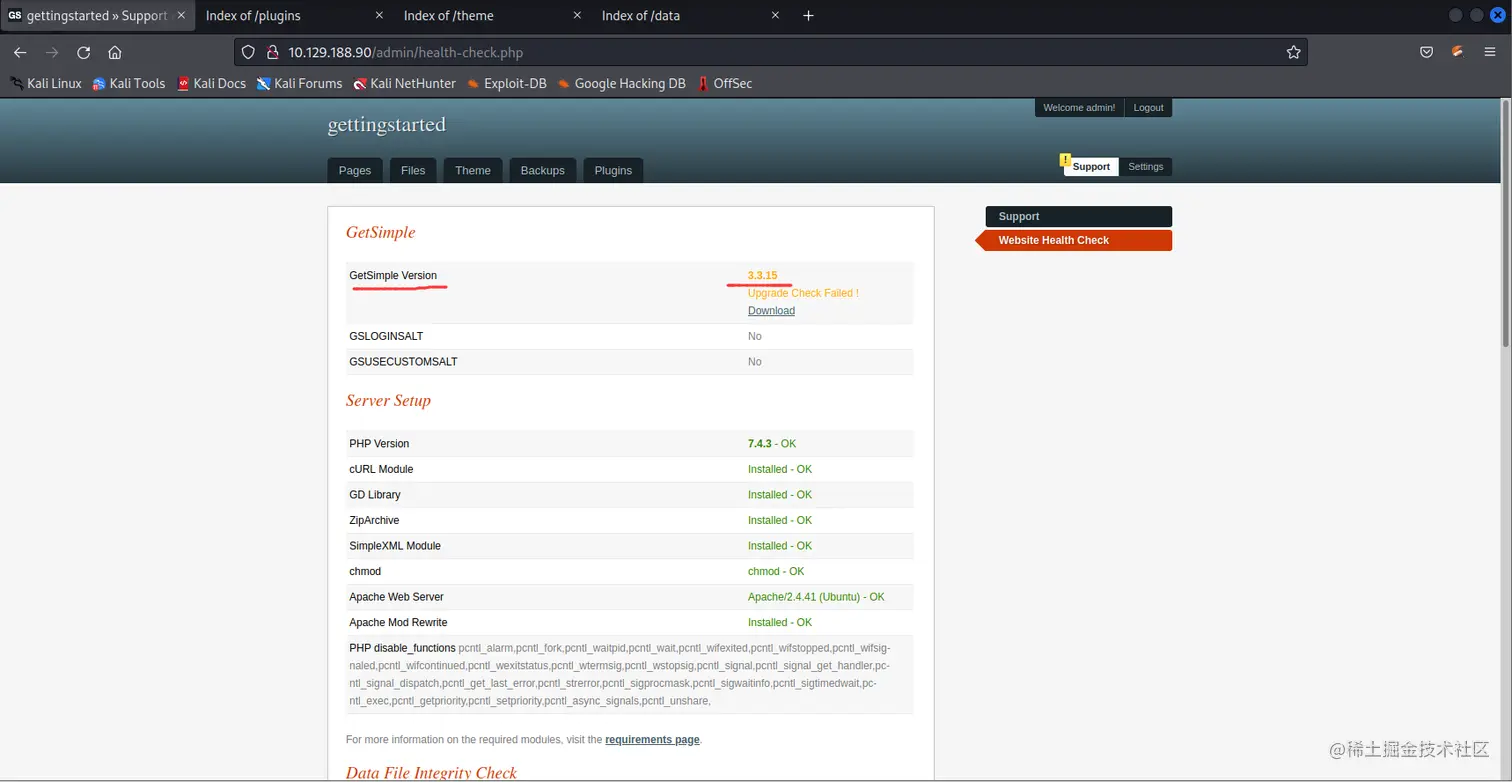The image size is (1512, 782).
Task: Open the Settings tab
Action: (x=1146, y=167)
